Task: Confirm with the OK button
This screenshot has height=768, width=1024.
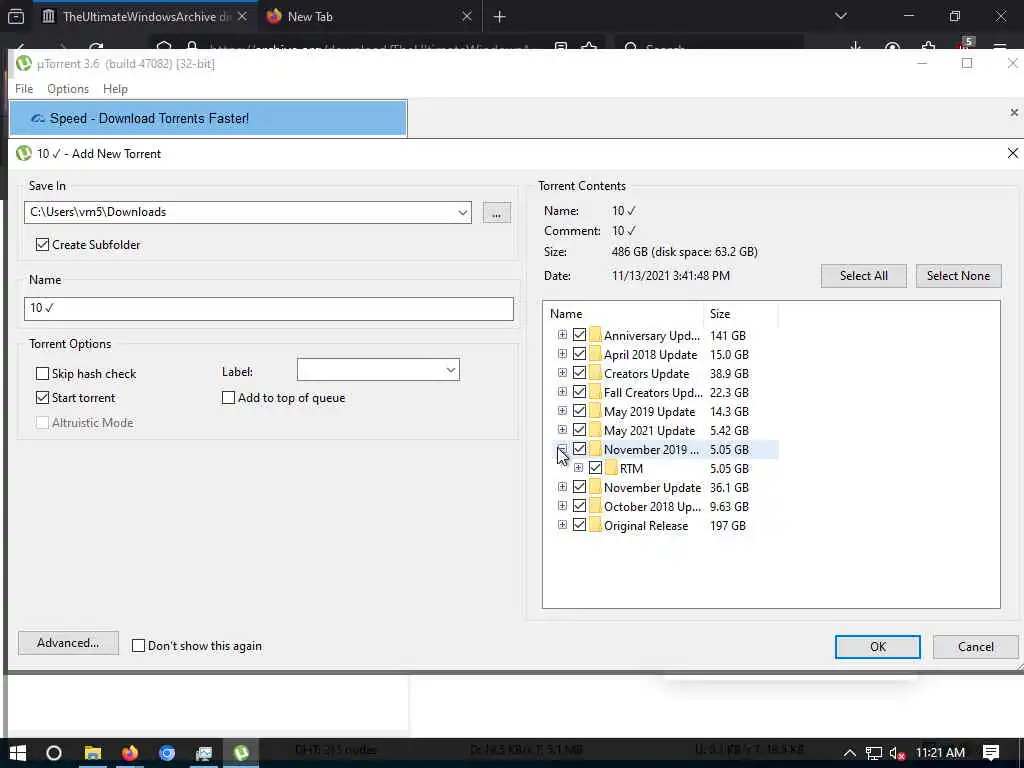Action: tap(878, 647)
